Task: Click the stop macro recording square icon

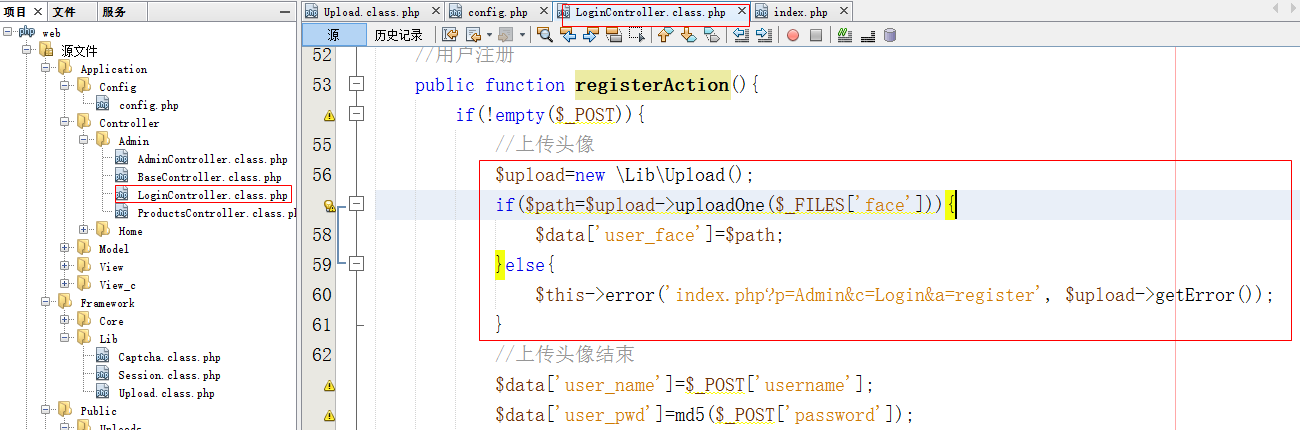Action: pyautogui.click(x=815, y=35)
